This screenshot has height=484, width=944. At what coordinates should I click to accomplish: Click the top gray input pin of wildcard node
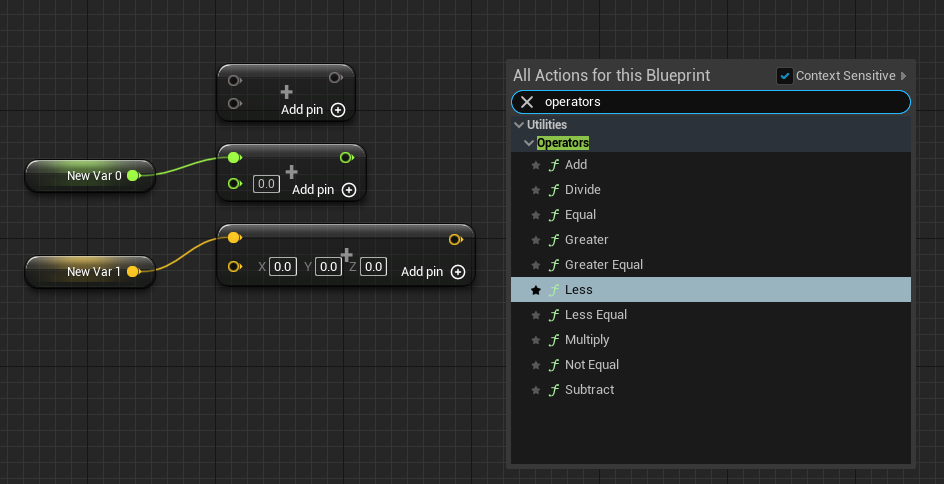[235, 80]
